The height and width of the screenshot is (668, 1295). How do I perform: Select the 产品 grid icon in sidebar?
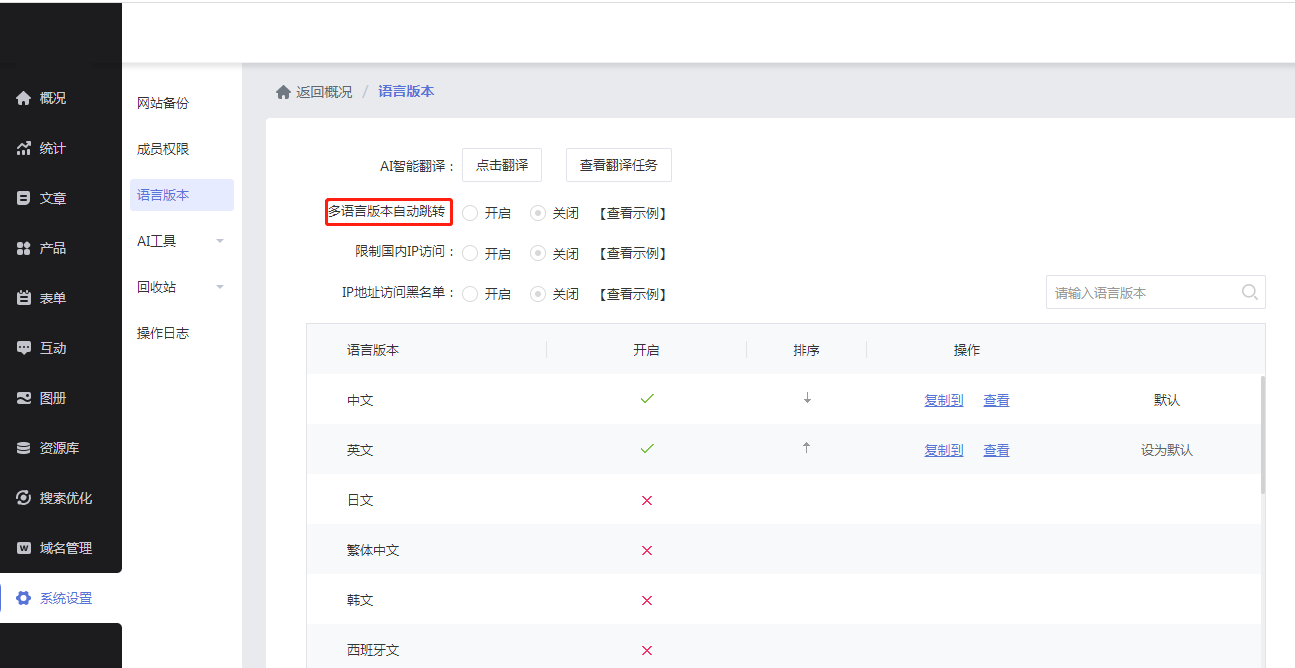(x=24, y=248)
